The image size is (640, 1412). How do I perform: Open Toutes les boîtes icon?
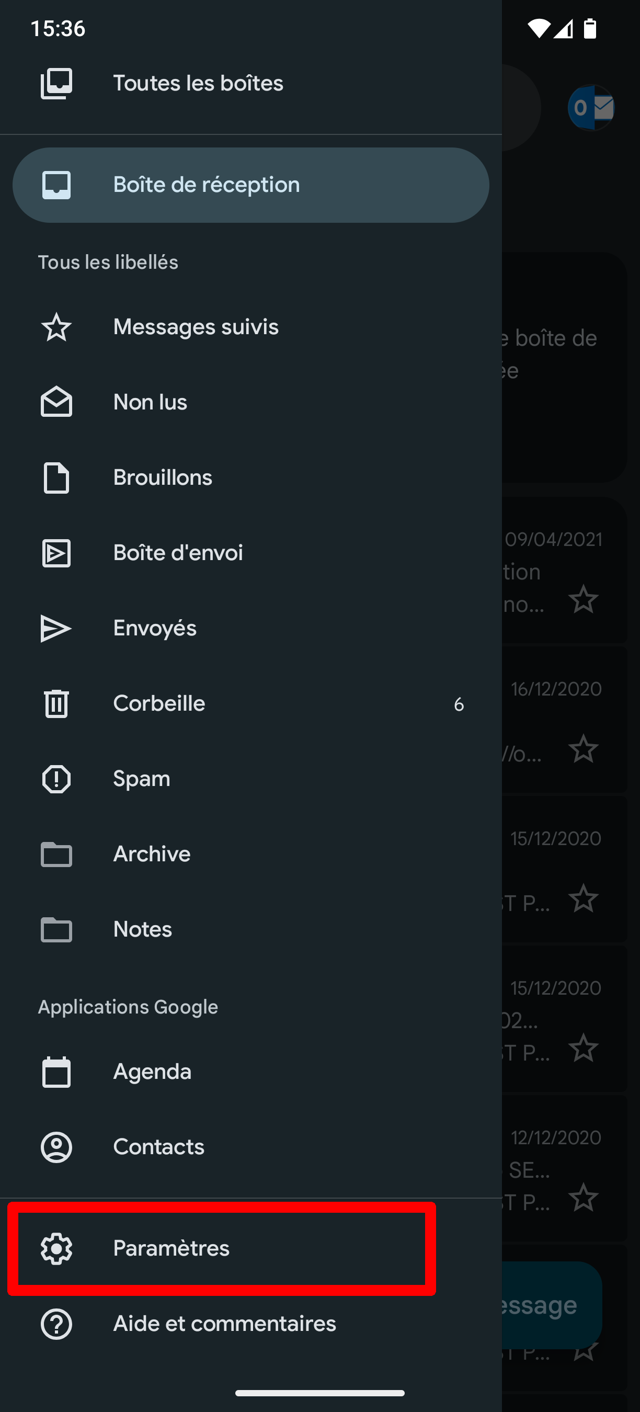click(x=56, y=83)
